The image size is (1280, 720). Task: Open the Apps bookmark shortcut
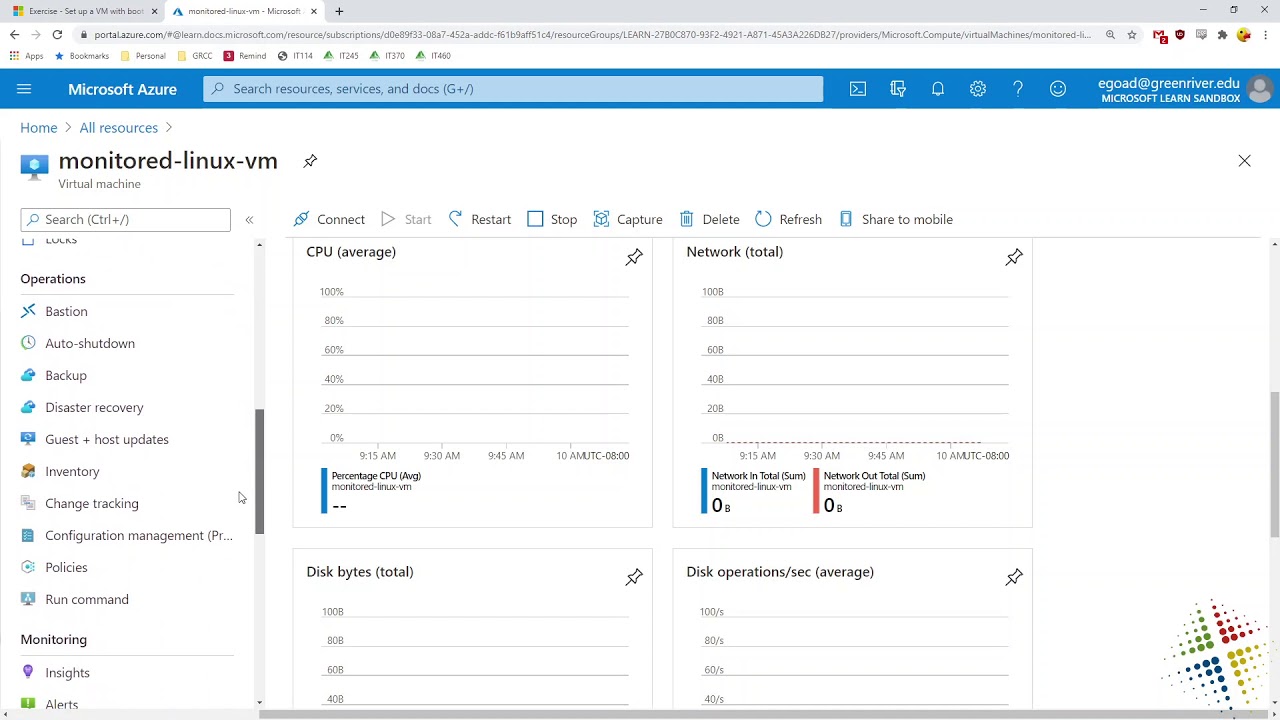point(26,56)
